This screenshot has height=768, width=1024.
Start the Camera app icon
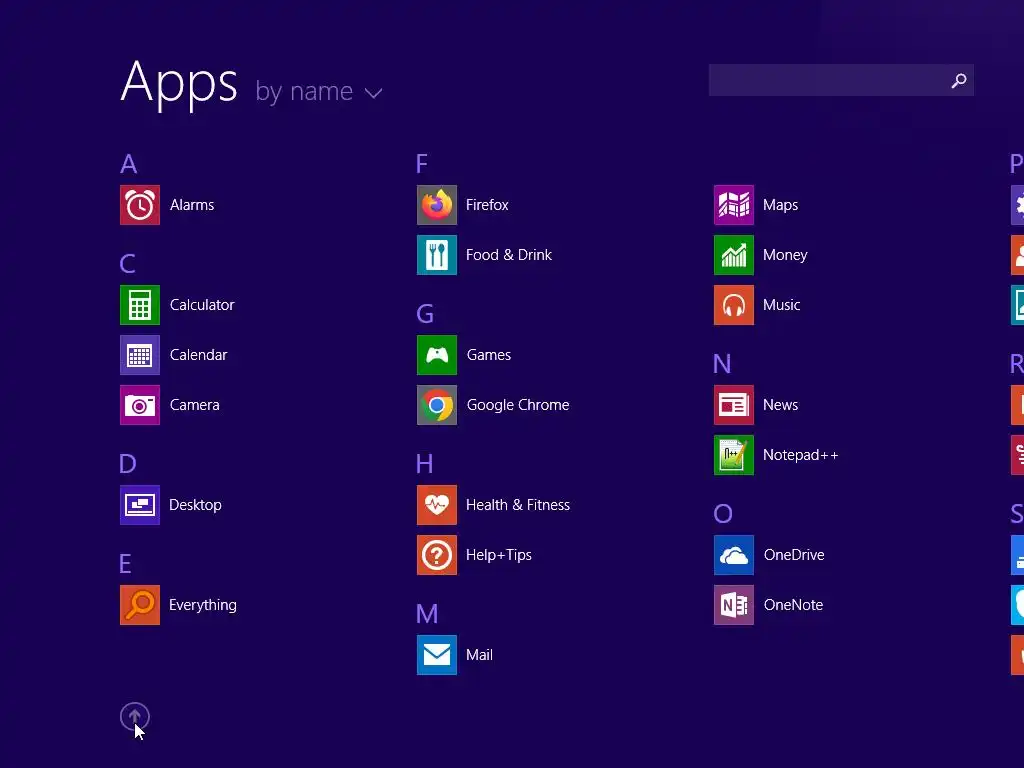tap(140, 405)
